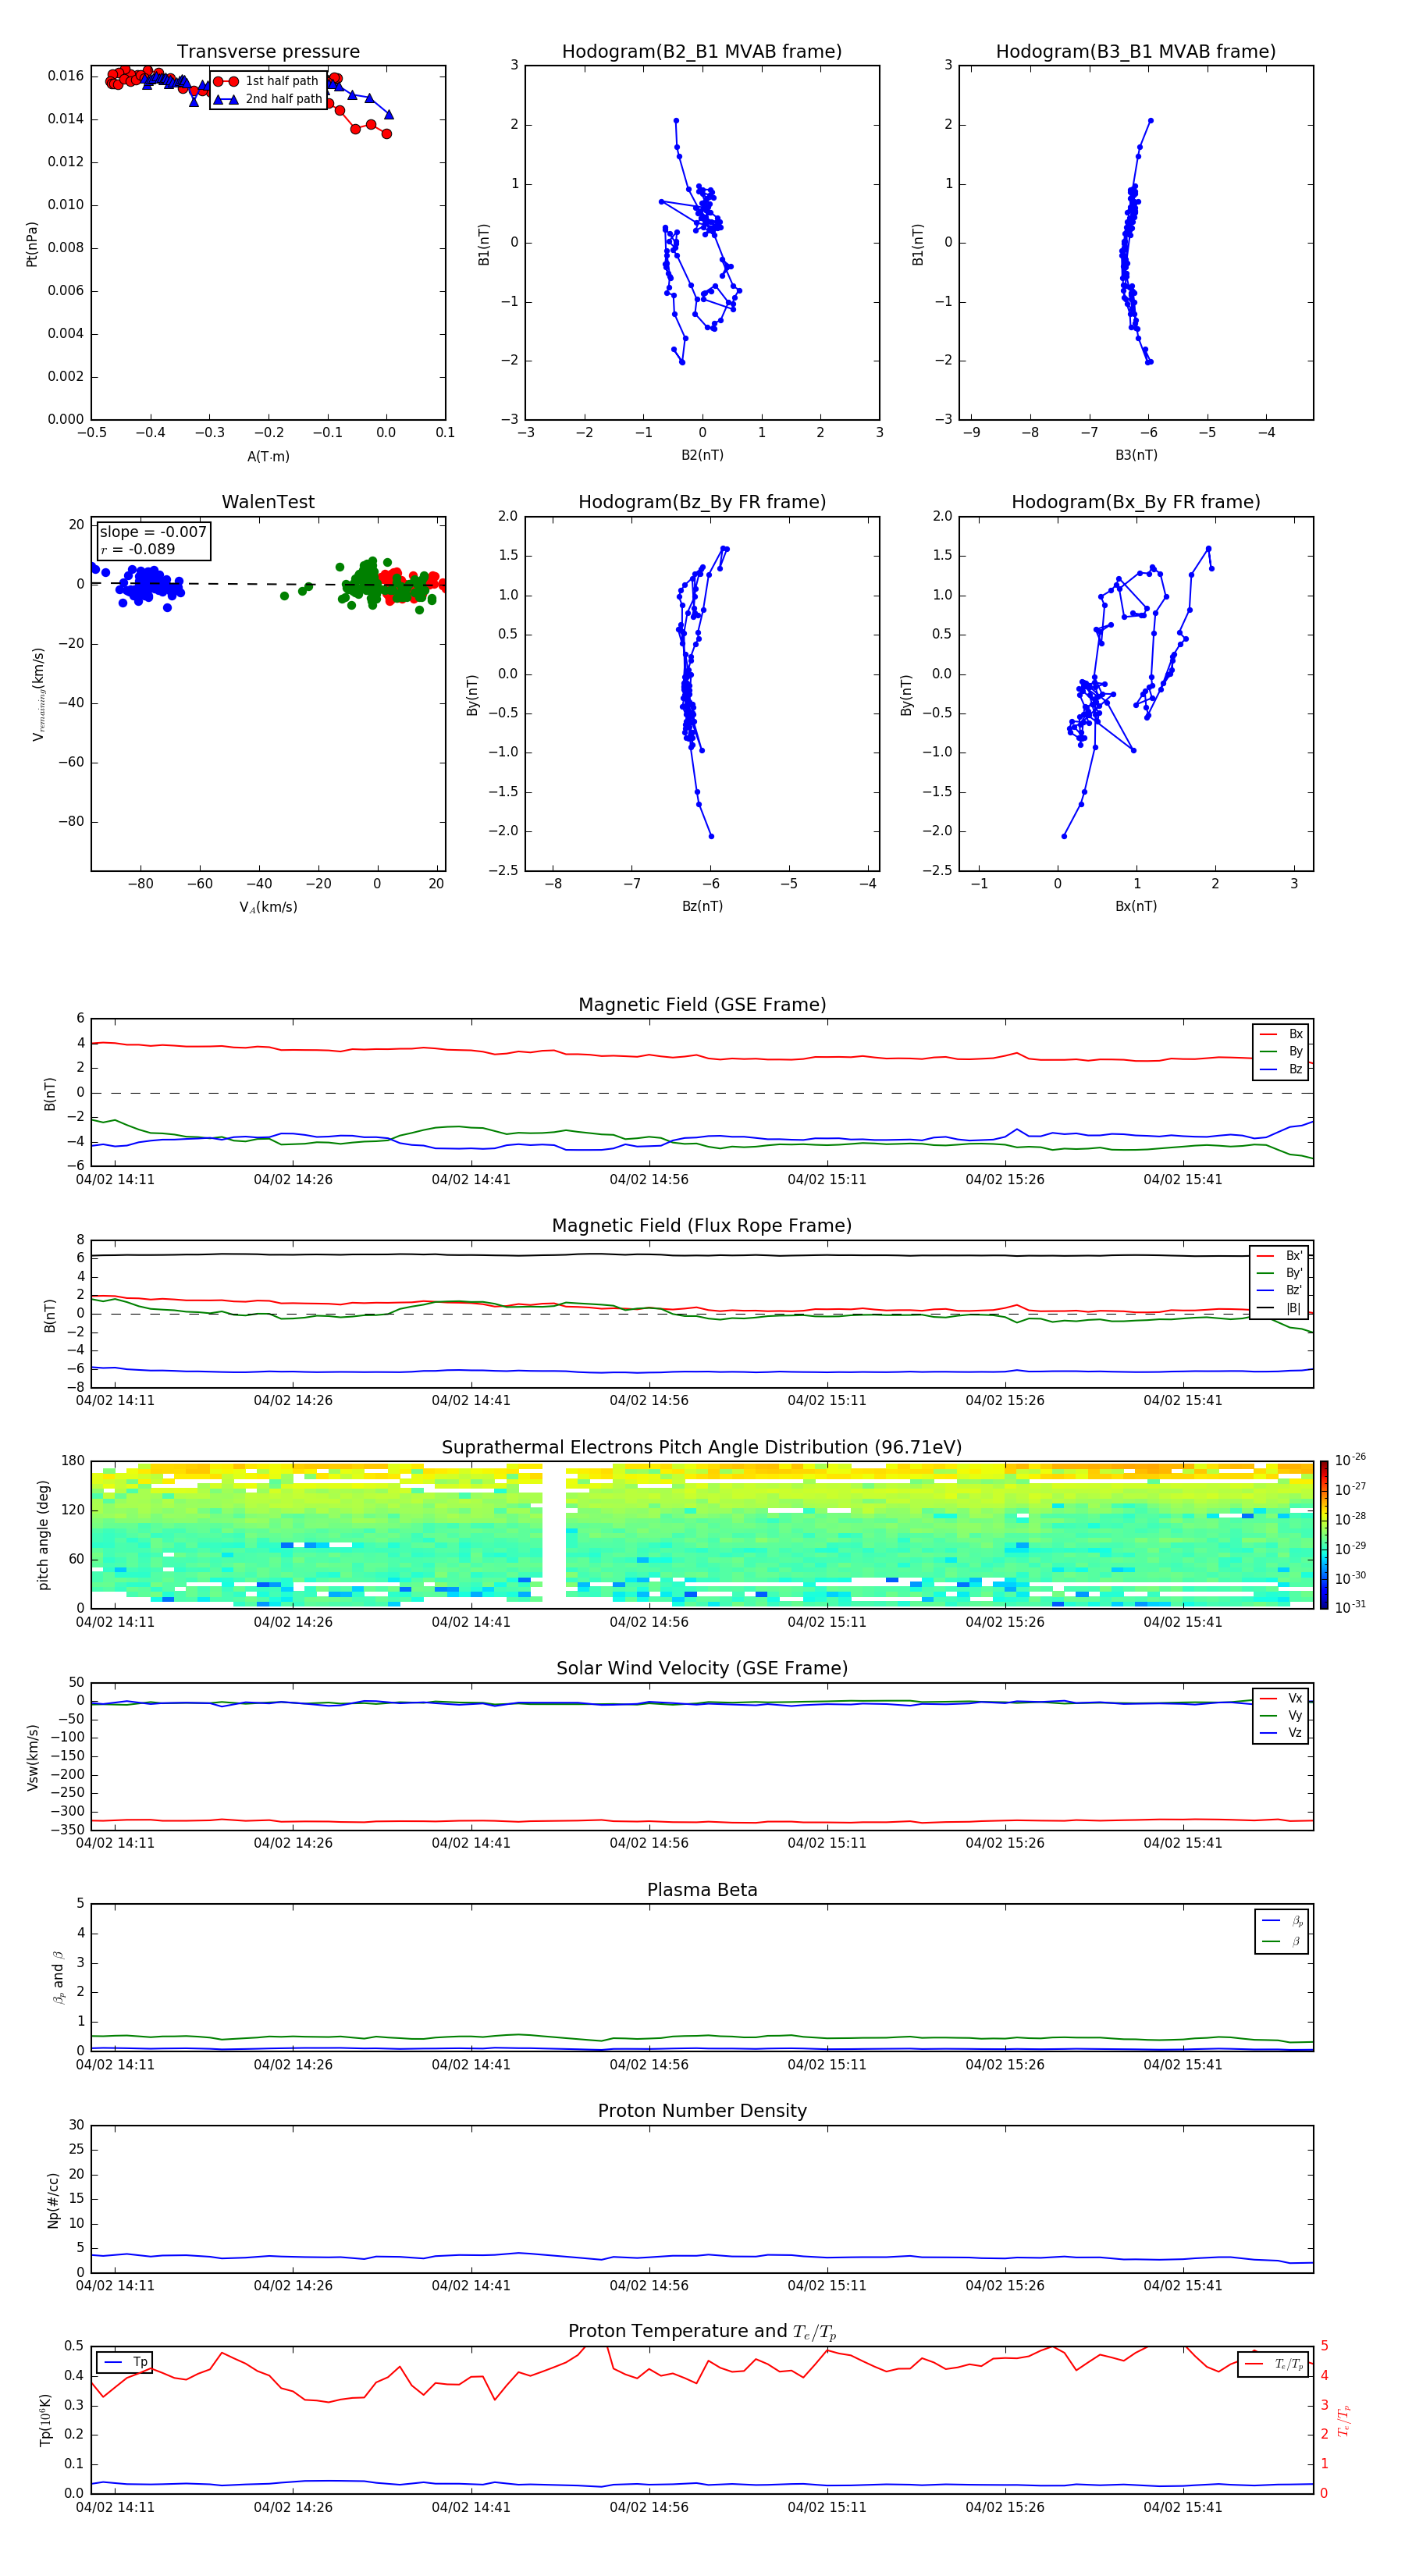The height and width of the screenshot is (2576, 1405).
Task: Click the Vsw(km/s) y-axis label
Action: (32, 1757)
